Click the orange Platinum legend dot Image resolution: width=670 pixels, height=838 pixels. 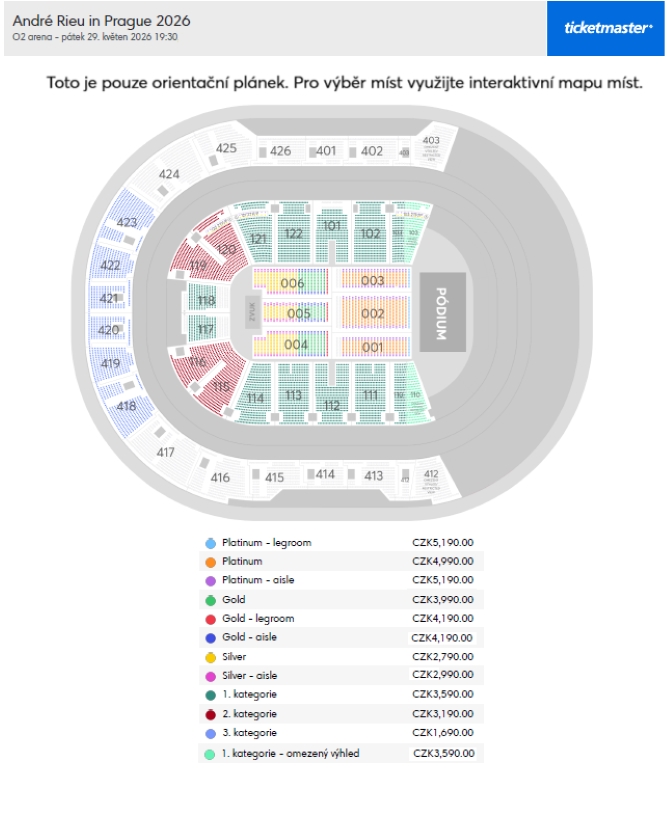(x=211, y=562)
